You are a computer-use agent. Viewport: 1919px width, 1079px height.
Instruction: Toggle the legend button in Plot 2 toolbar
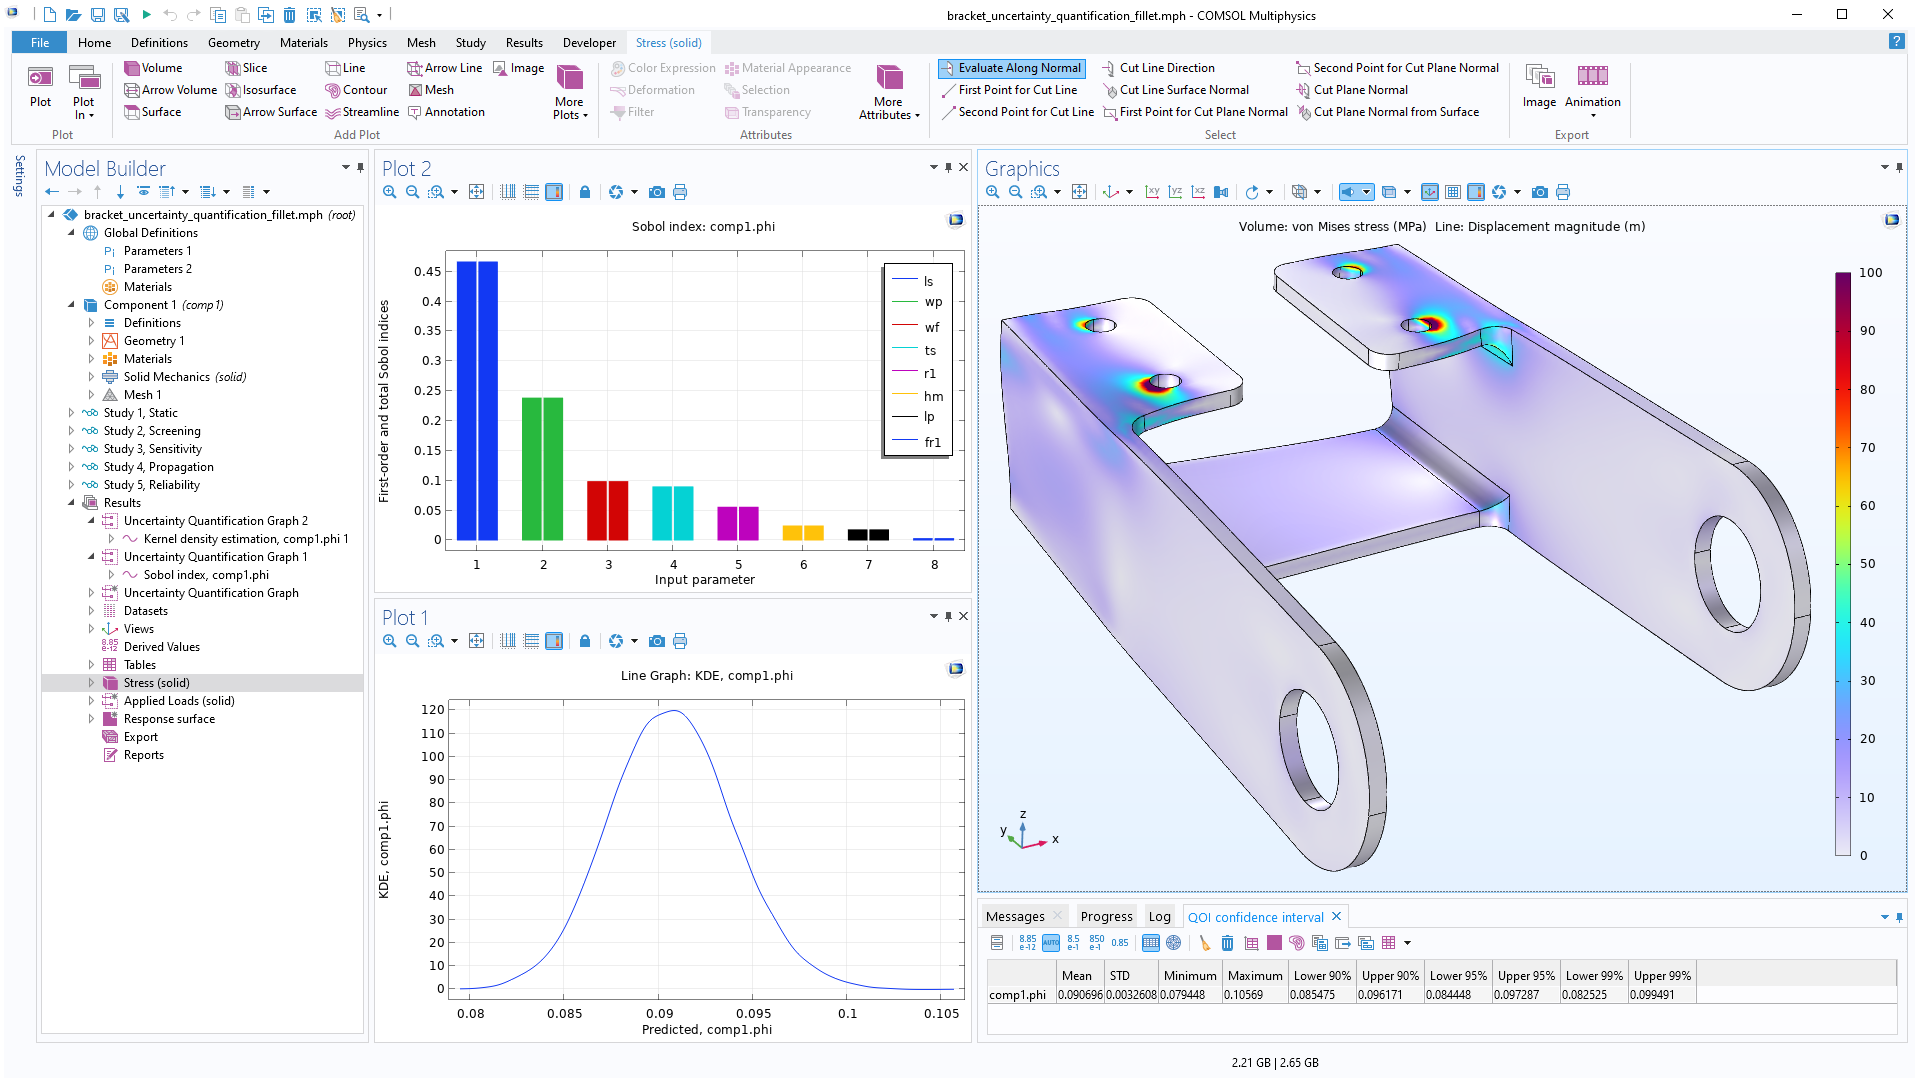tap(554, 192)
